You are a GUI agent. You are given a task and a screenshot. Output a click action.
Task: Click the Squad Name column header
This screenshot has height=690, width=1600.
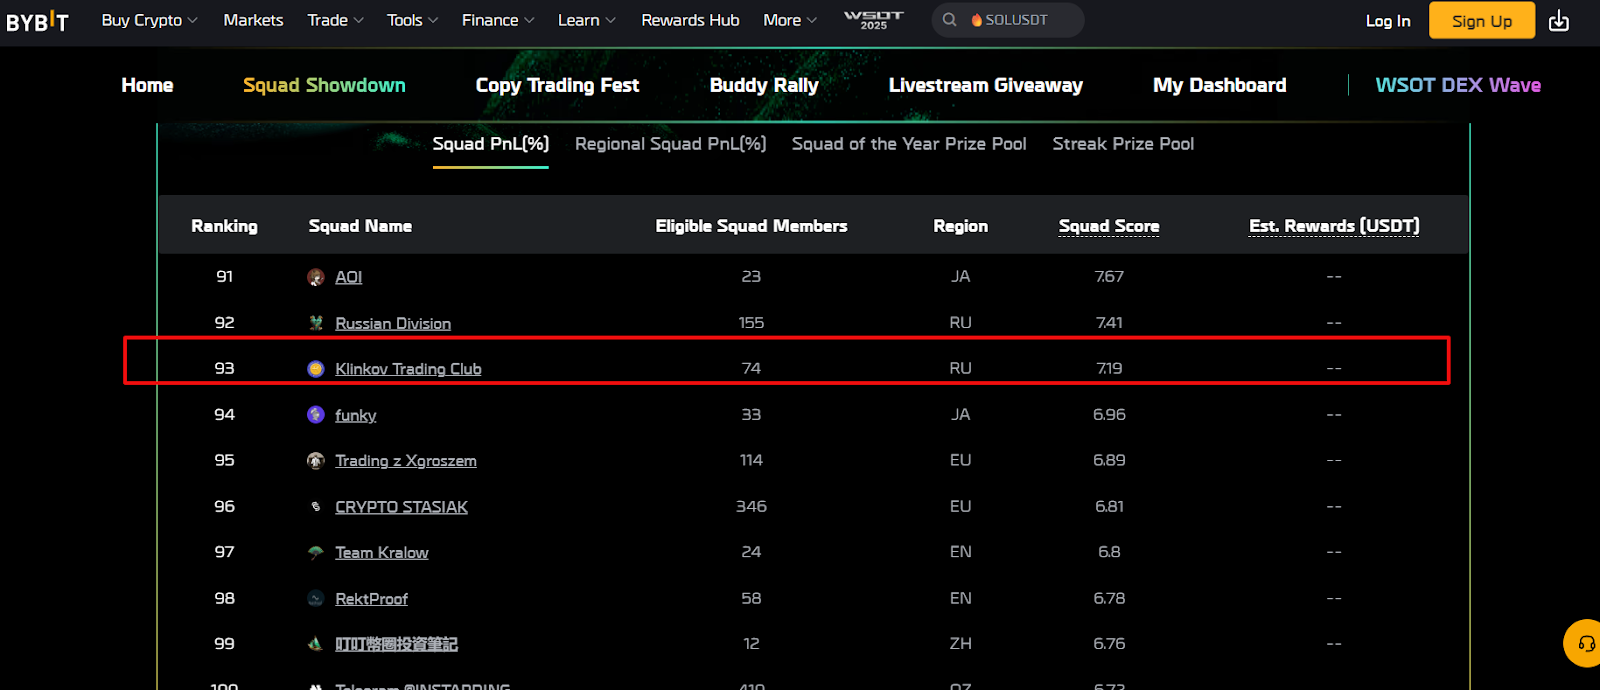pos(360,226)
